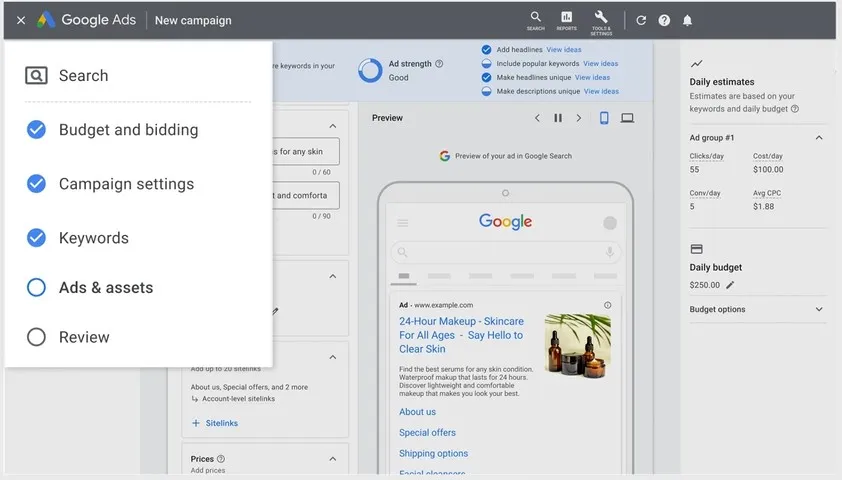The height and width of the screenshot is (480, 842).
Task: Click headline field ending 'for any skin'
Action: [x=306, y=151]
